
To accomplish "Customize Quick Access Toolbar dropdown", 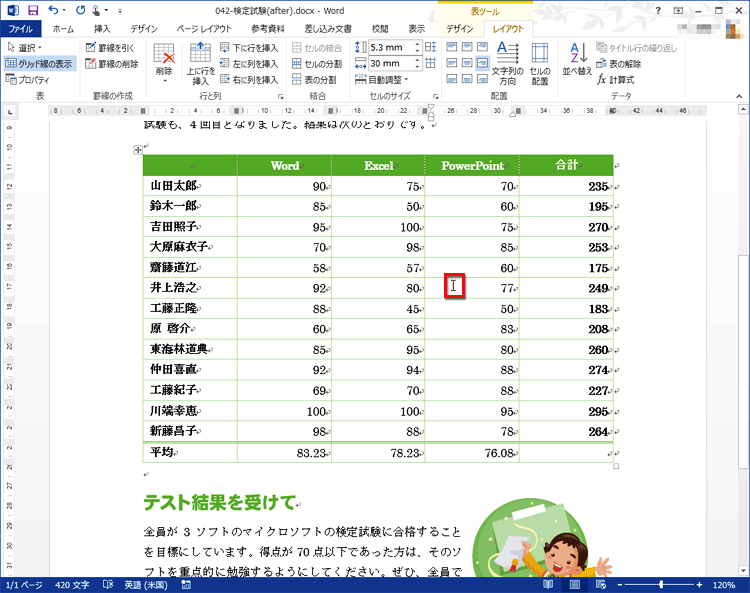I will click(120, 11).
